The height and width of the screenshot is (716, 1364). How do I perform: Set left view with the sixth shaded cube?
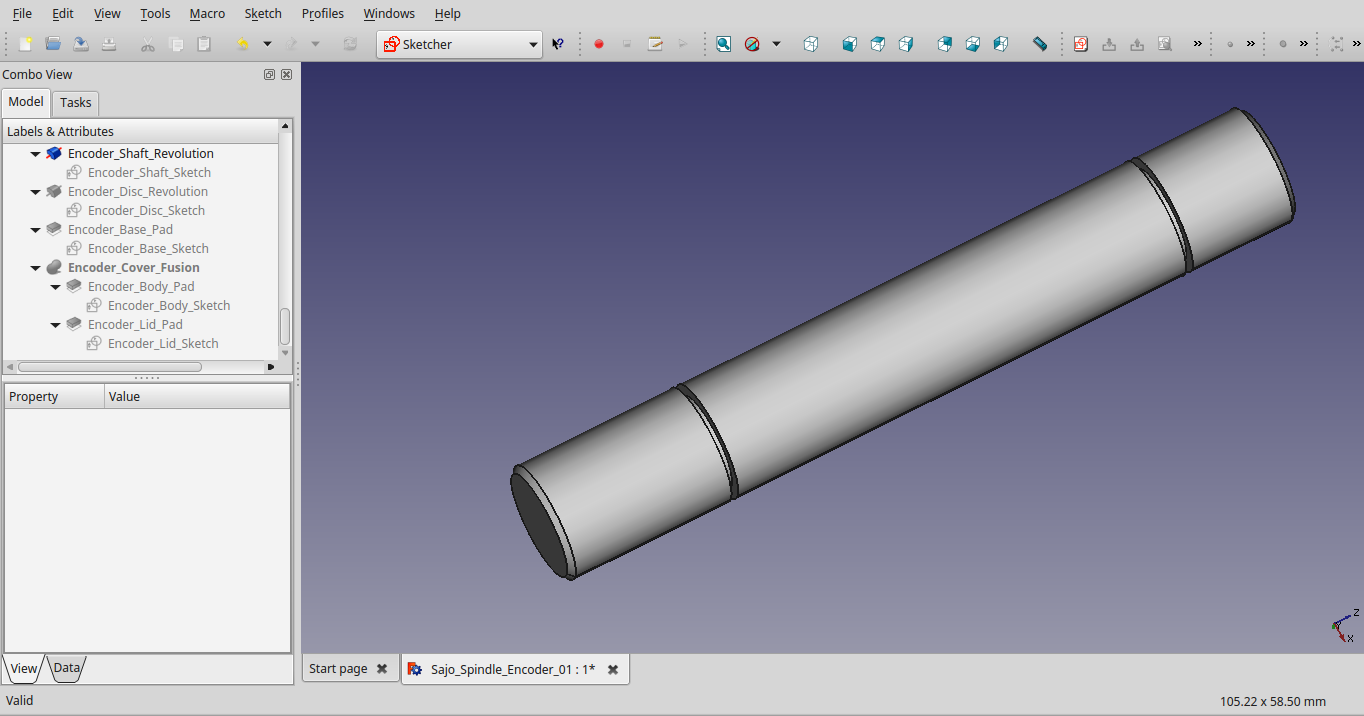(1001, 44)
